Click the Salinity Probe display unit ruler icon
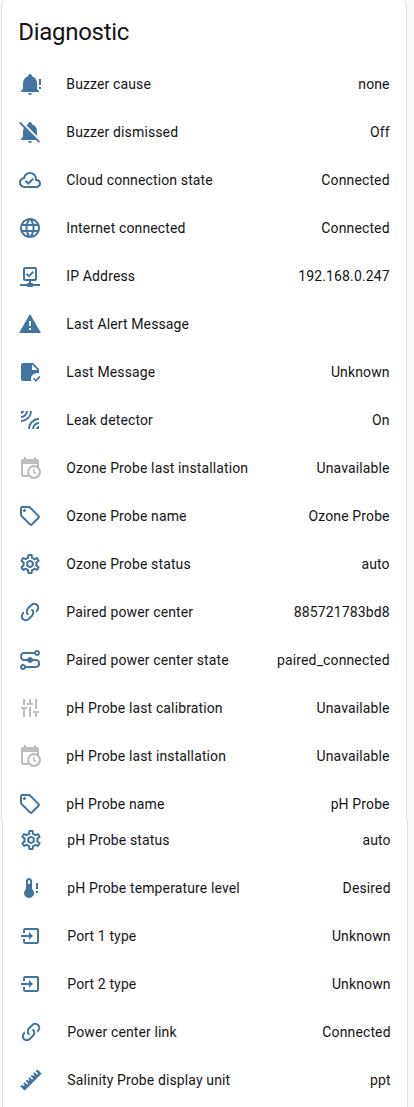The image size is (414, 1107). [x=31, y=1079]
